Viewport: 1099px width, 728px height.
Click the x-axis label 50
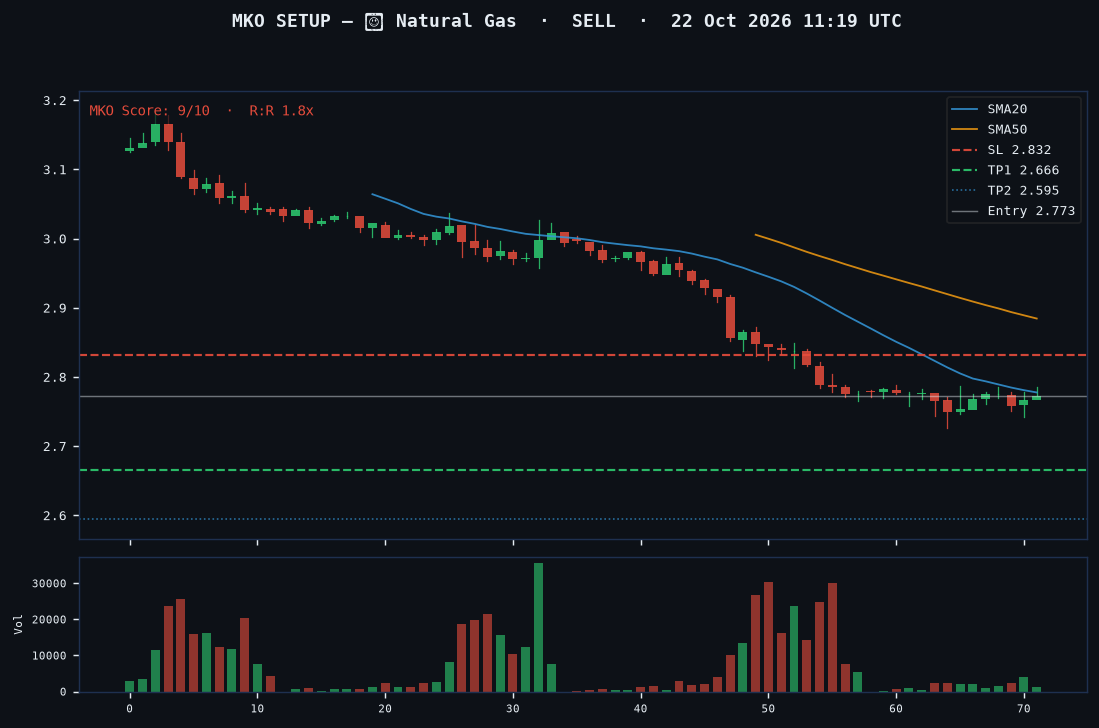(x=768, y=709)
